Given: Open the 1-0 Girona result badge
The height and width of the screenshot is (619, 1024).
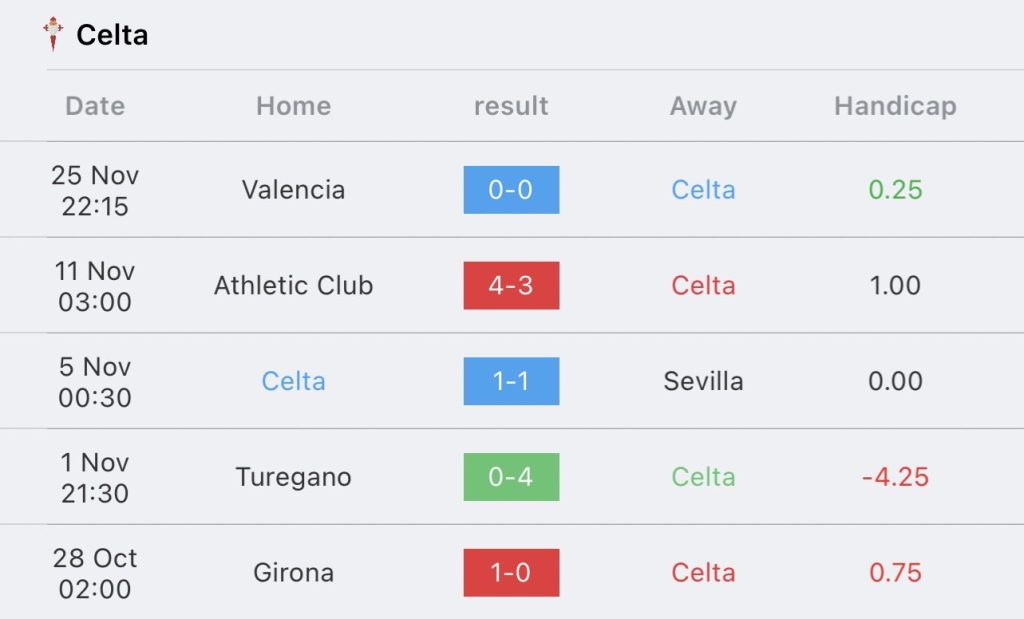Looking at the screenshot, I should (511, 573).
